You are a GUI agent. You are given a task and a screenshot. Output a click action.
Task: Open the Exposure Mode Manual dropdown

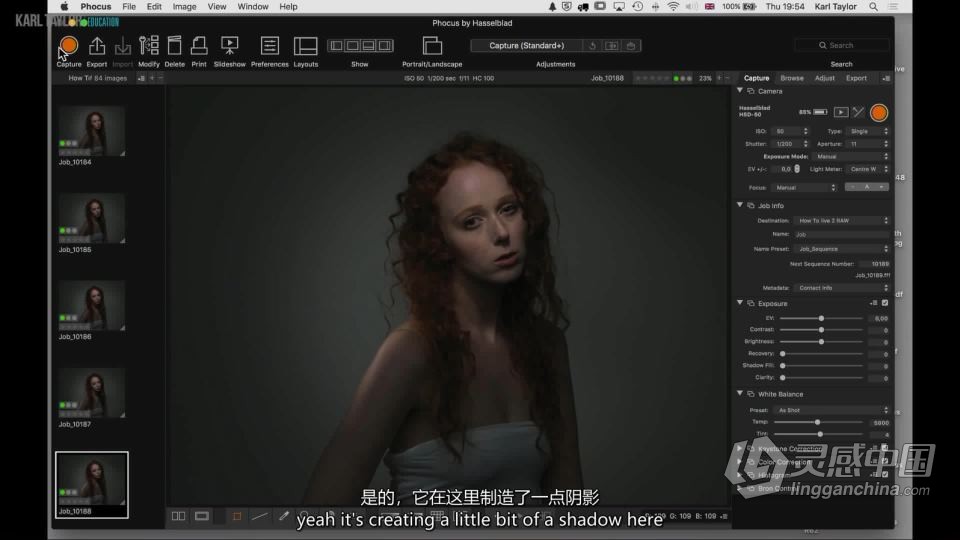(851, 156)
